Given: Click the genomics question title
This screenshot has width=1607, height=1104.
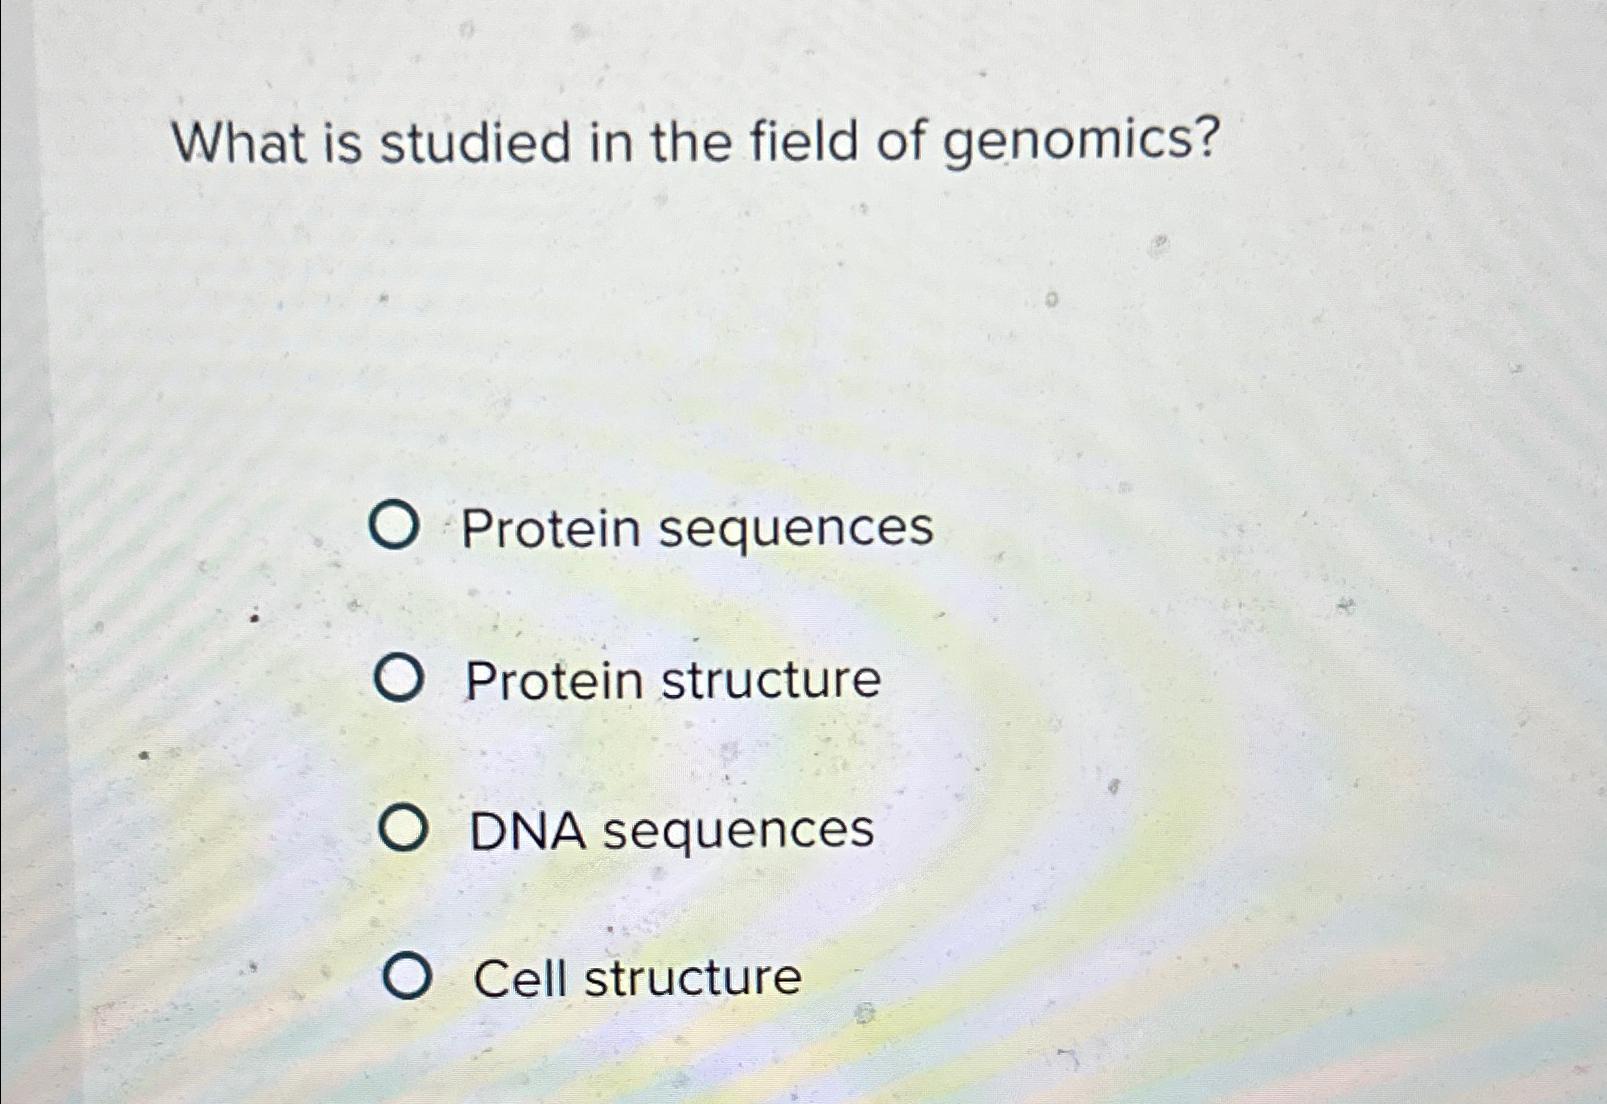Looking at the screenshot, I should (698, 142).
